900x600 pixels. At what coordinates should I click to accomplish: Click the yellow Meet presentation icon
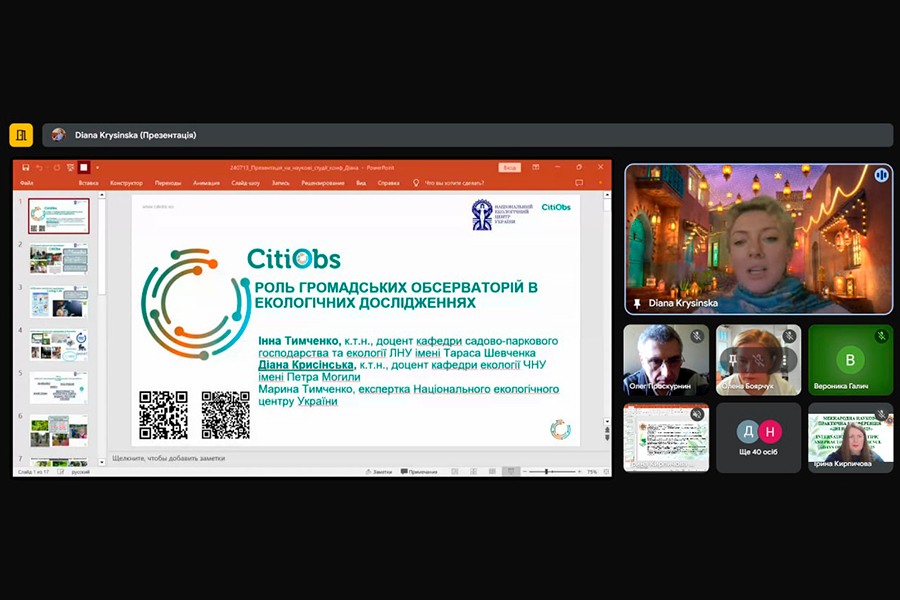click(x=21, y=135)
